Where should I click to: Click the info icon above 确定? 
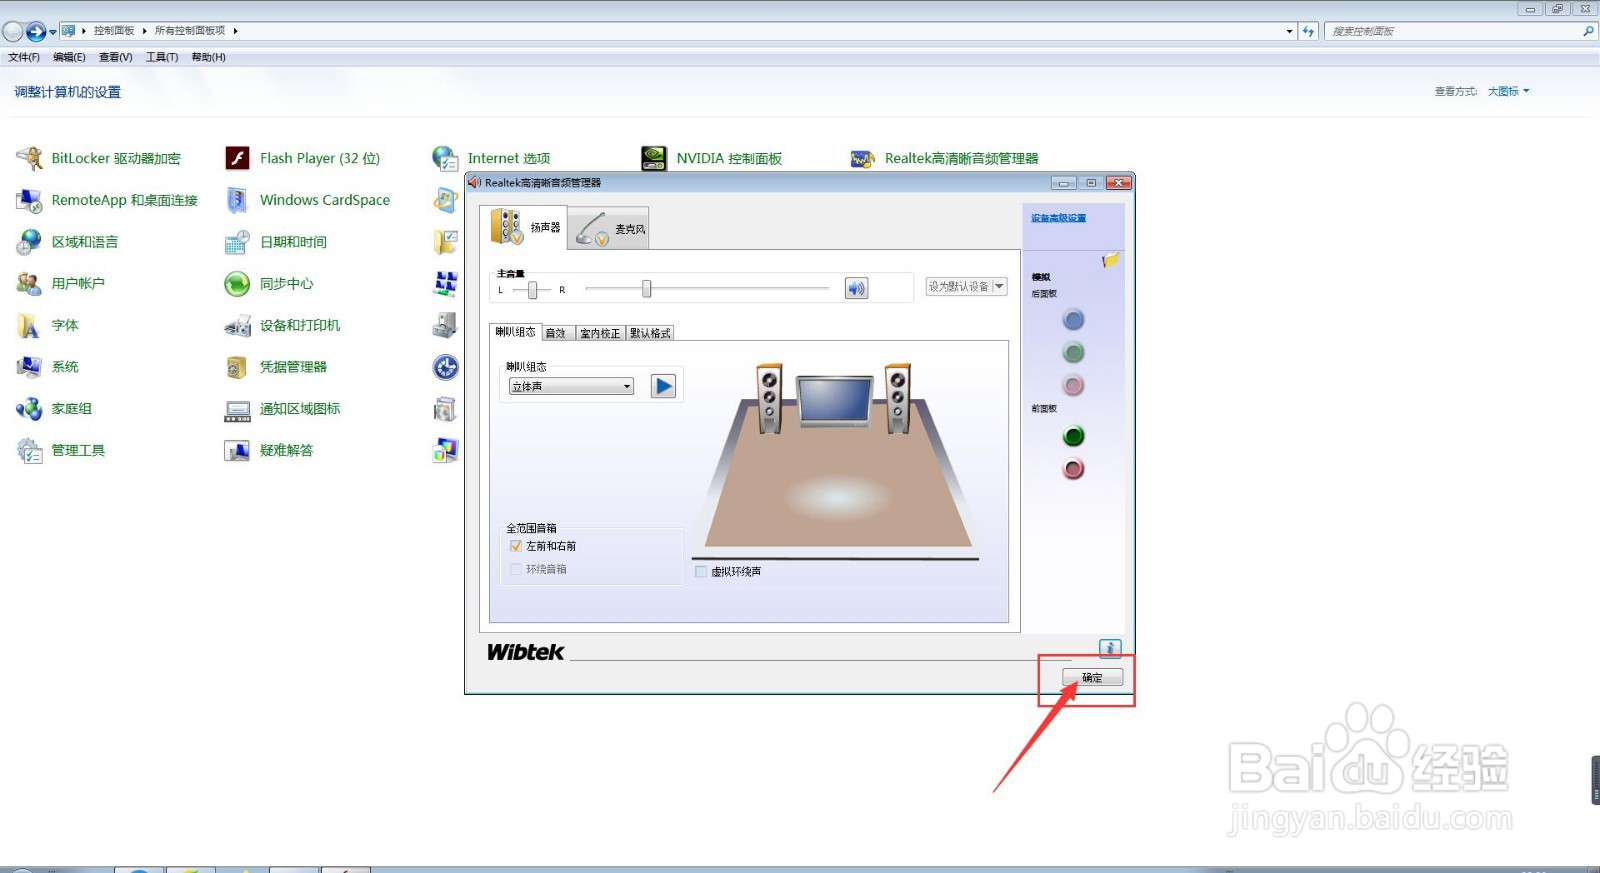coord(1110,648)
